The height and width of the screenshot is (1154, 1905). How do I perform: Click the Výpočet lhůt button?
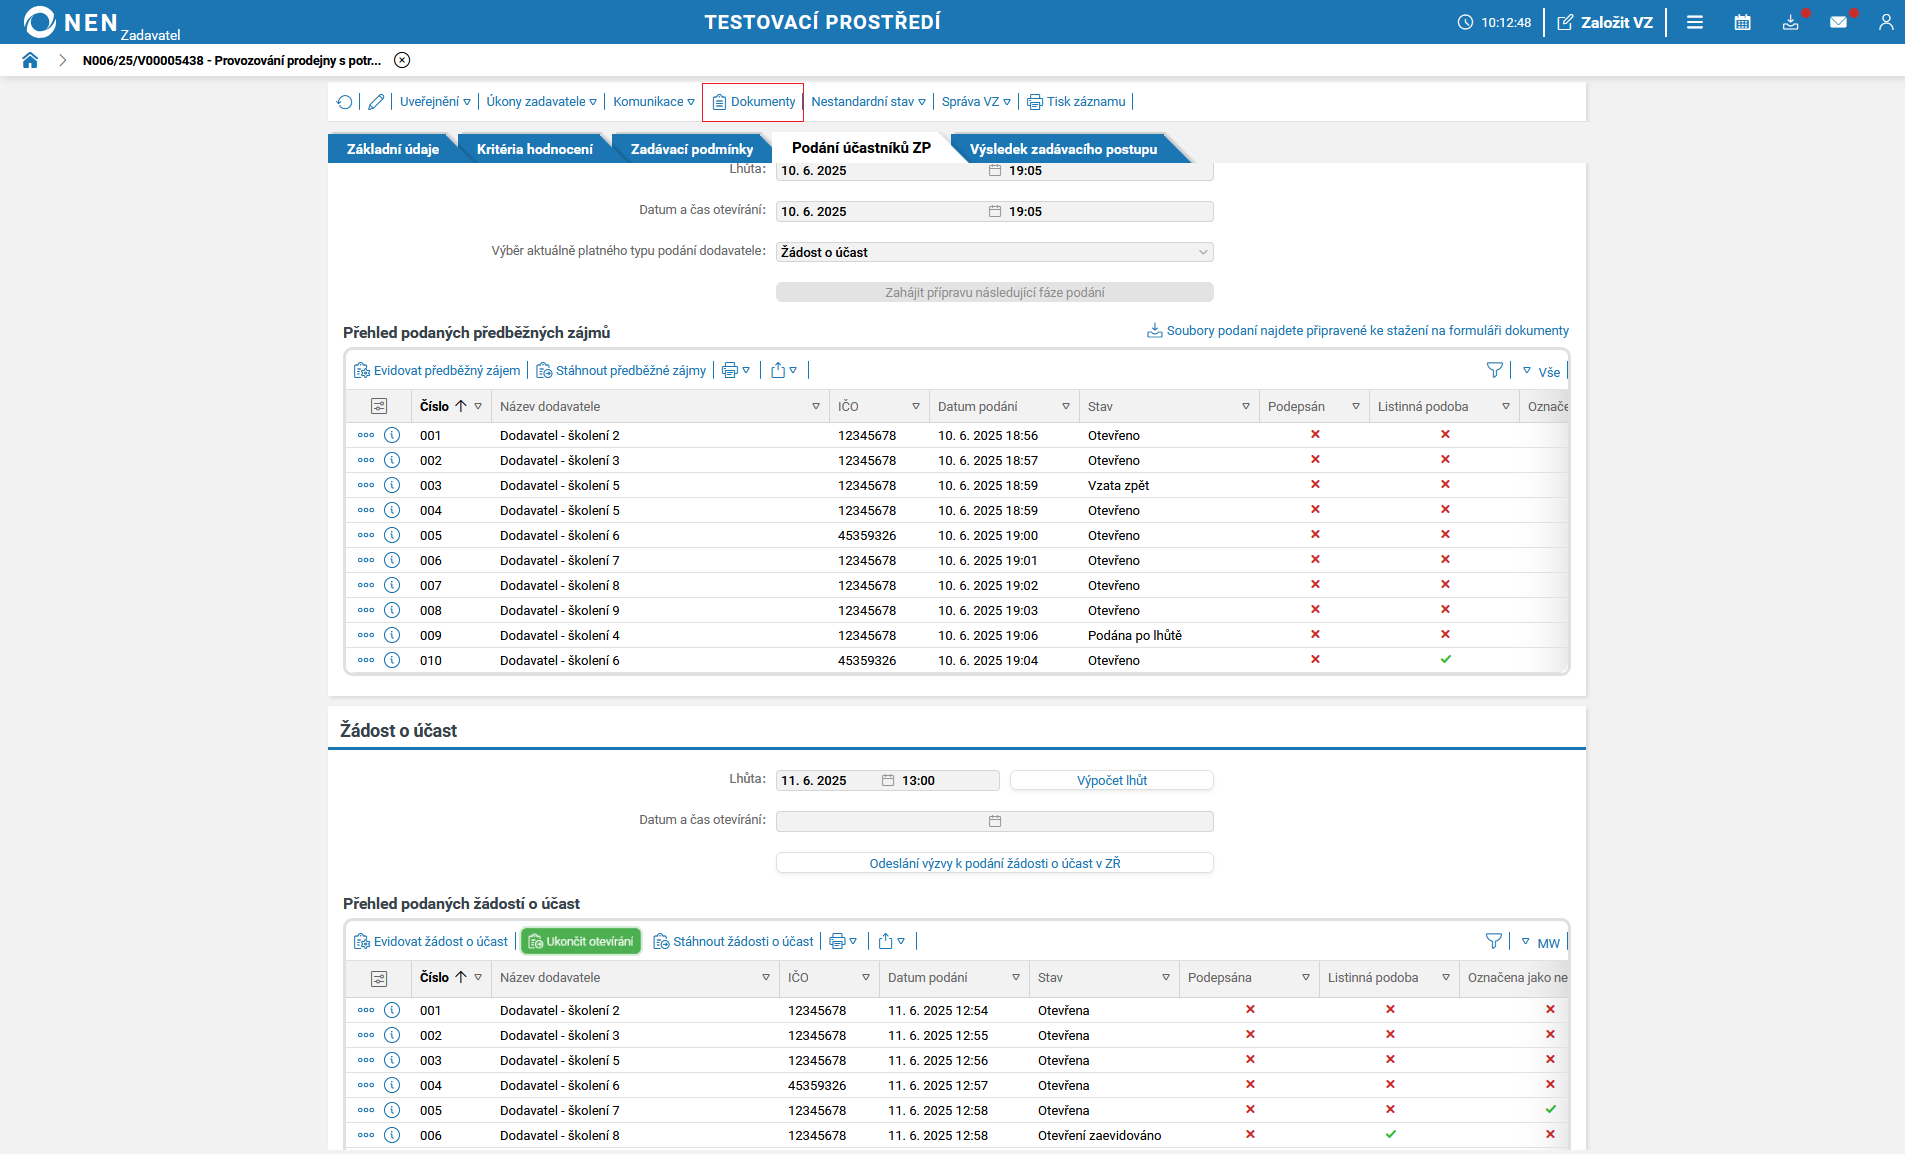[1112, 781]
